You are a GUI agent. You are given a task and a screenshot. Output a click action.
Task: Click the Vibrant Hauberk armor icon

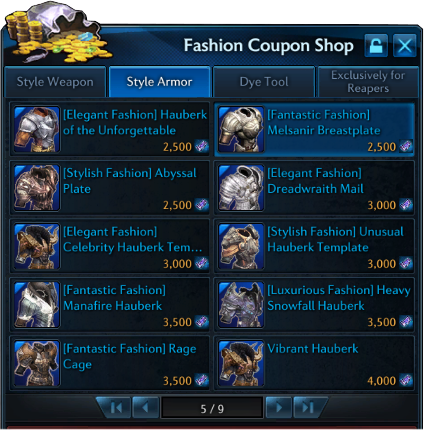pyautogui.click(x=241, y=363)
